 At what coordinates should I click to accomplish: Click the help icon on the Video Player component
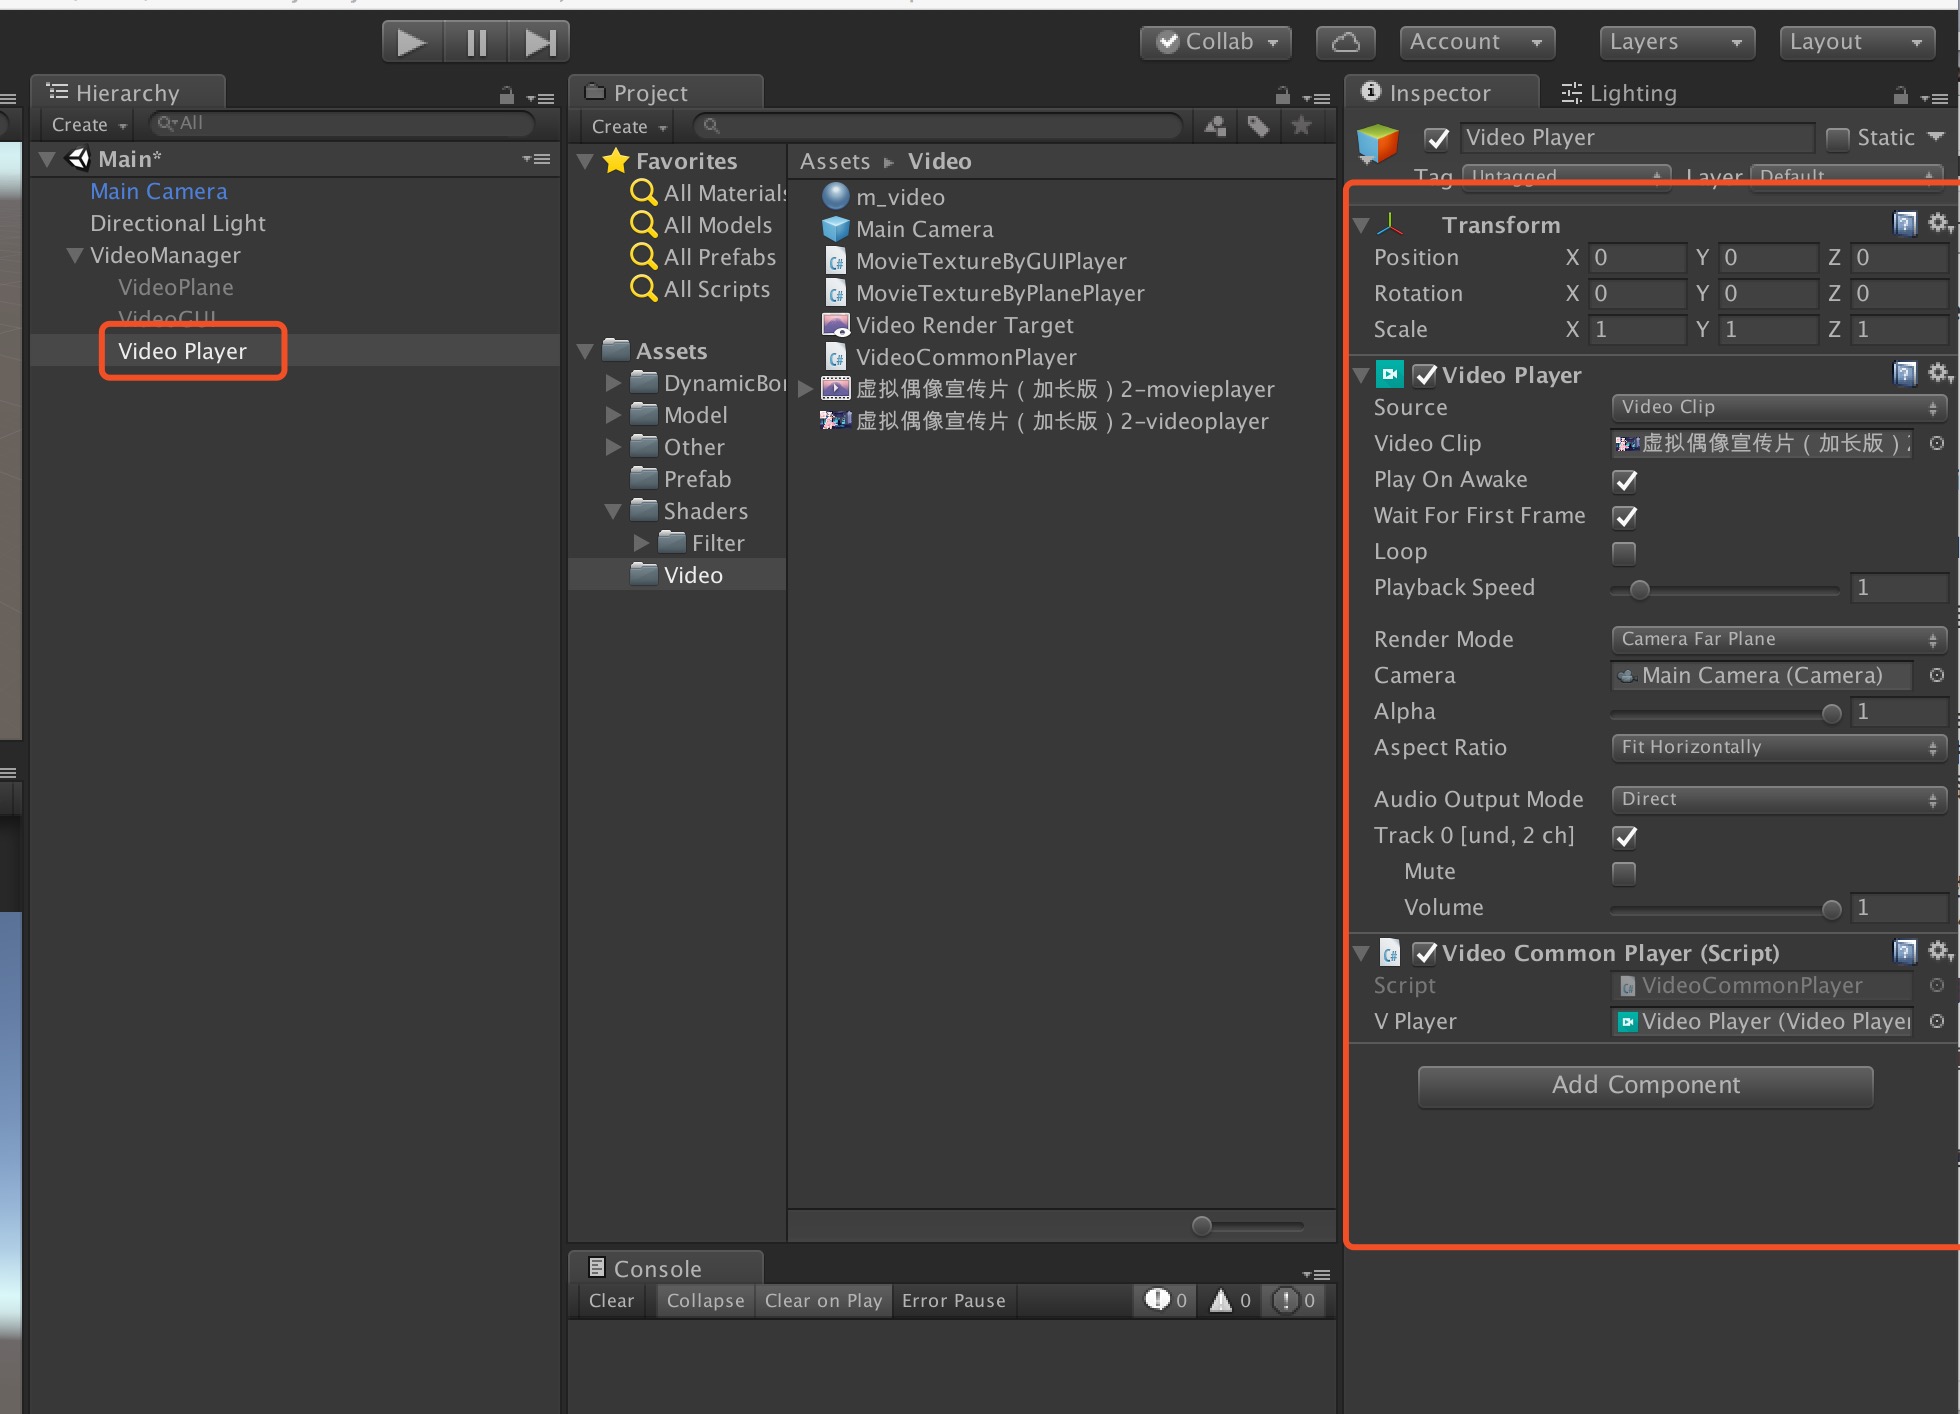[x=1903, y=373]
